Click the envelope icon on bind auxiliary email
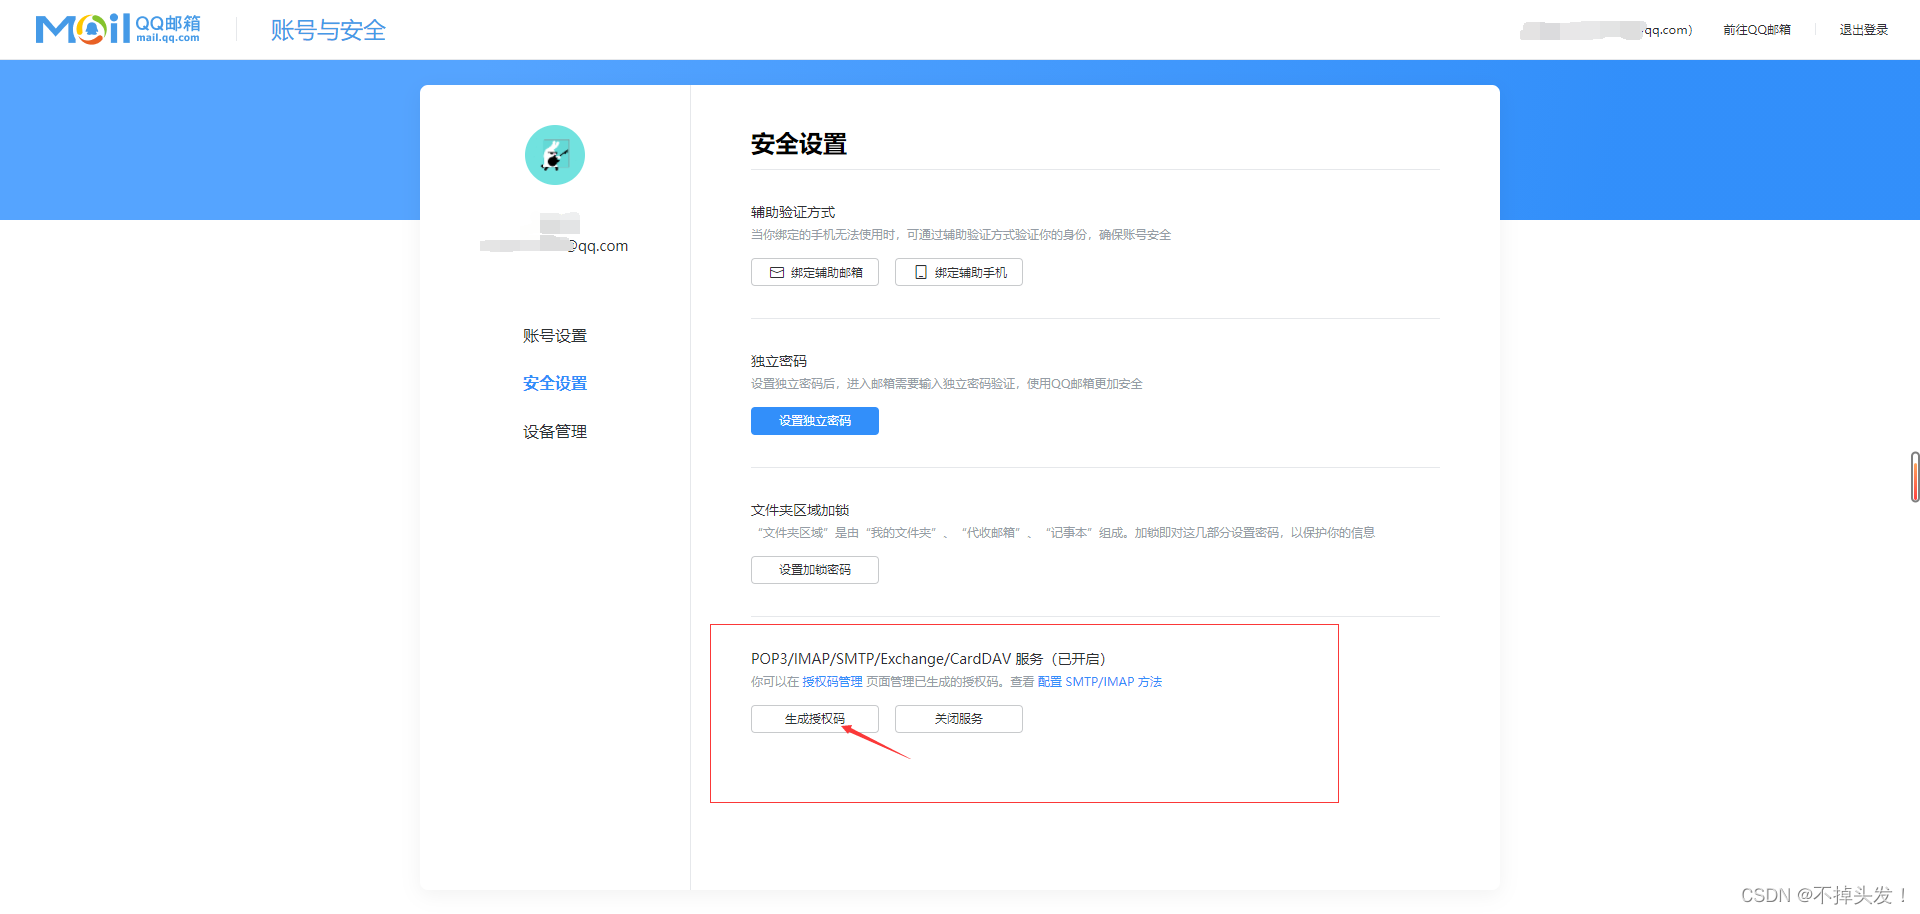Screen dimensions: 1920x914 coord(776,271)
